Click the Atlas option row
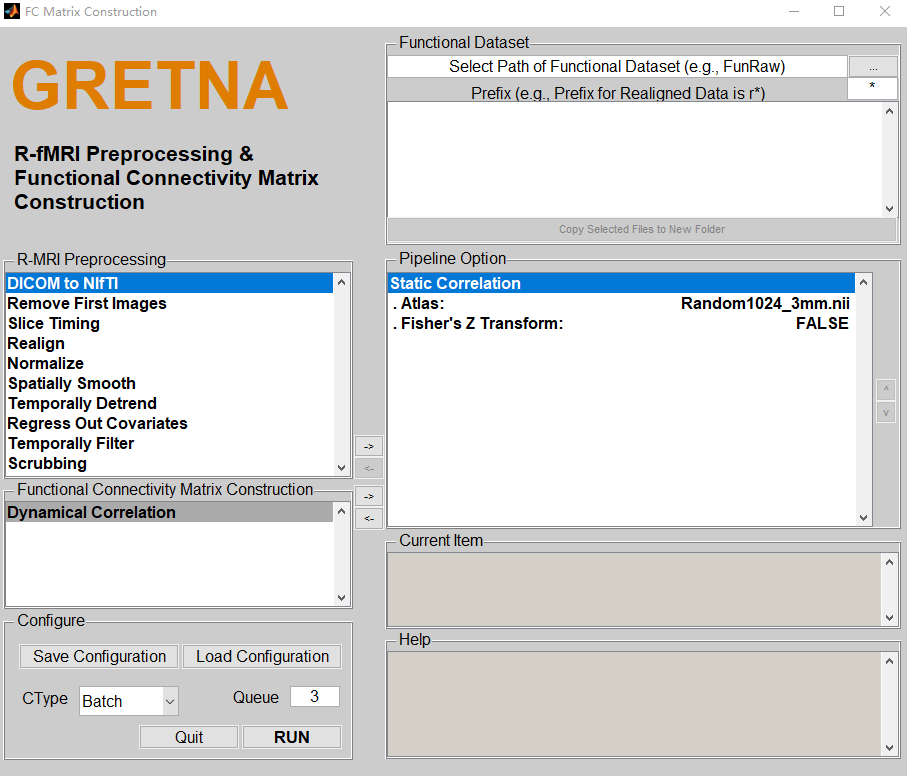Viewport: 907px width, 776px height. pos(621,304)
